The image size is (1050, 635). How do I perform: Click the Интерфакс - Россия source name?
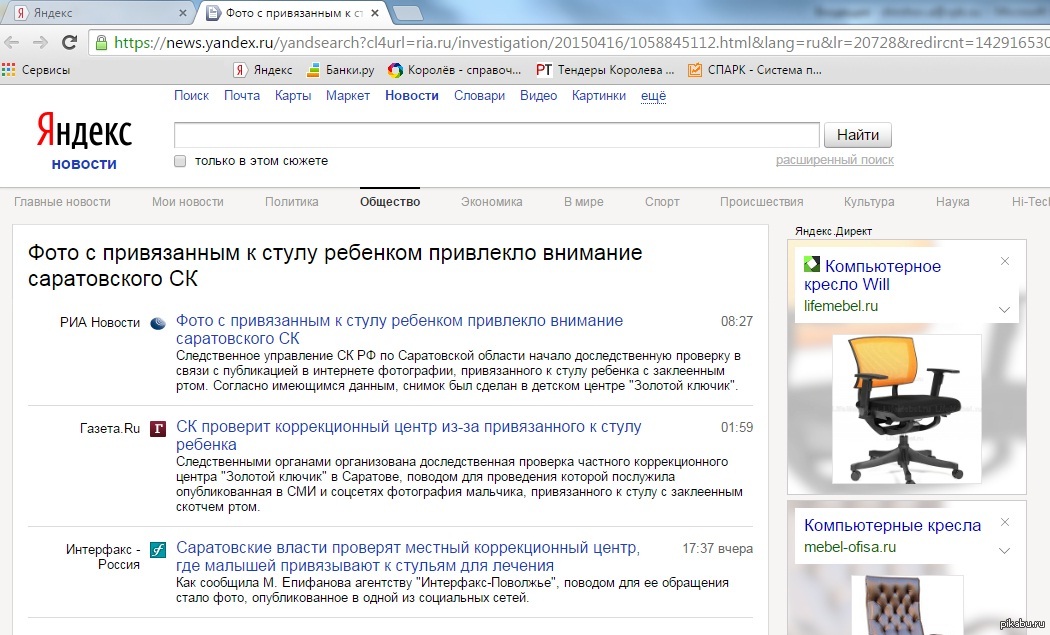[x=103, y=557]
